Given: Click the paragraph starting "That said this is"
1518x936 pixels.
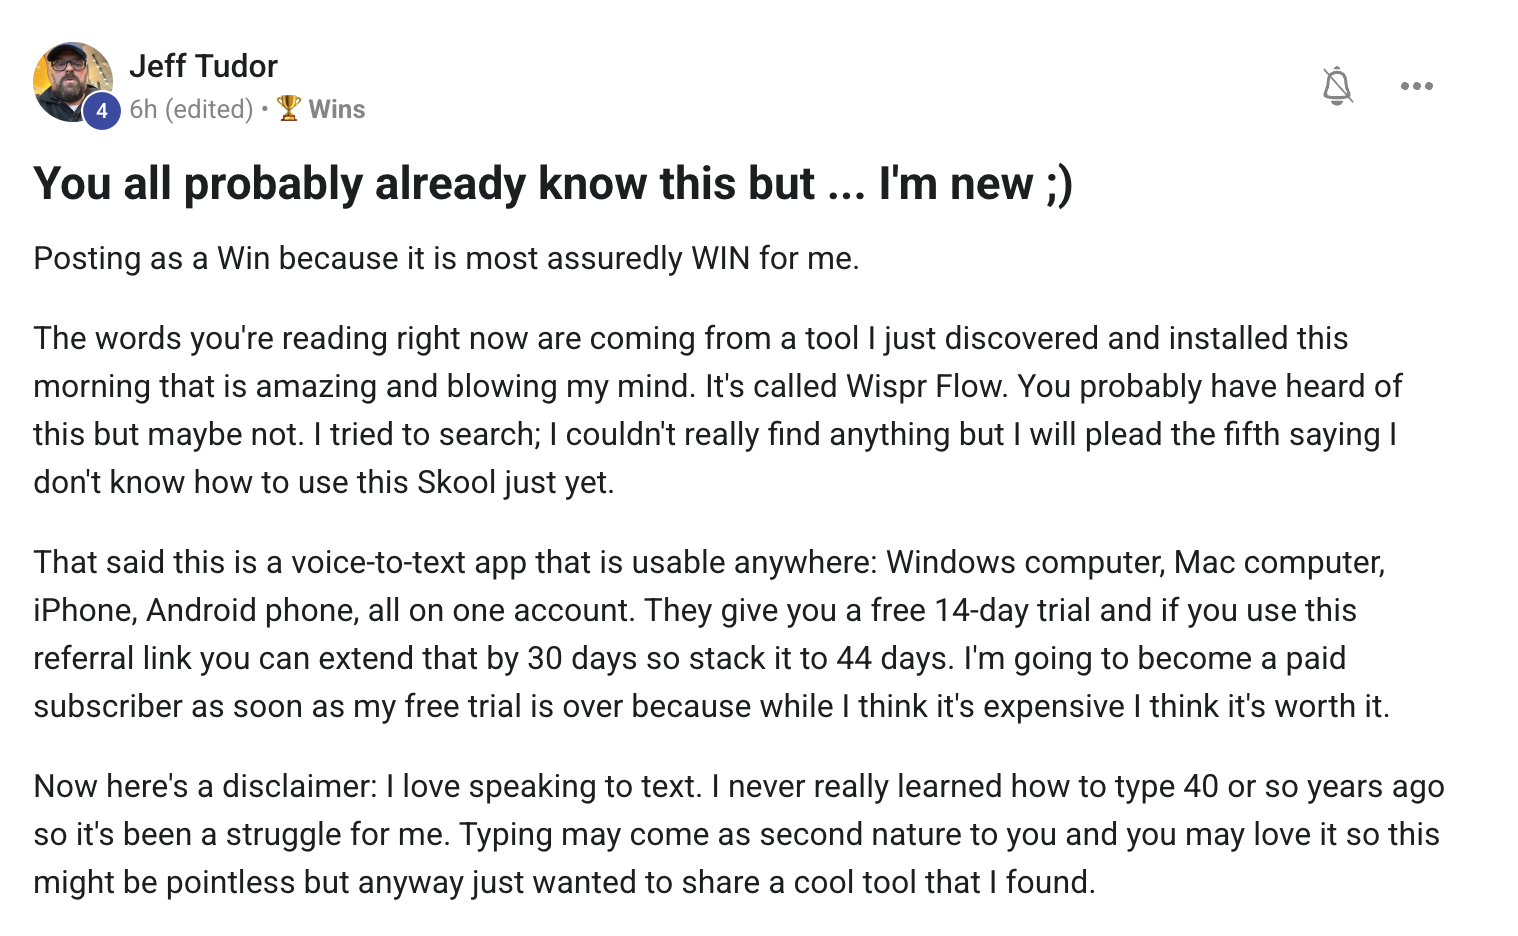Looking at the screenshot, I should point(711,634).
